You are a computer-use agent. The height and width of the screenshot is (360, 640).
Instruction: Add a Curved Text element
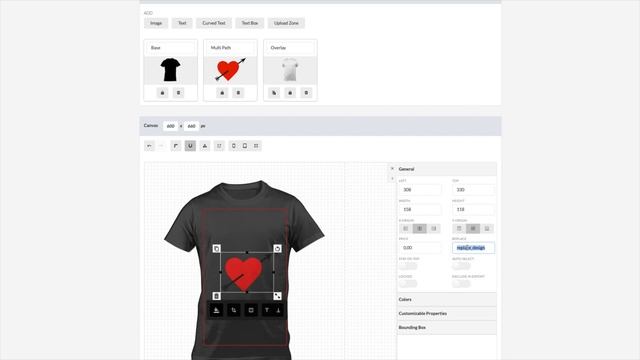click(214, 23)
